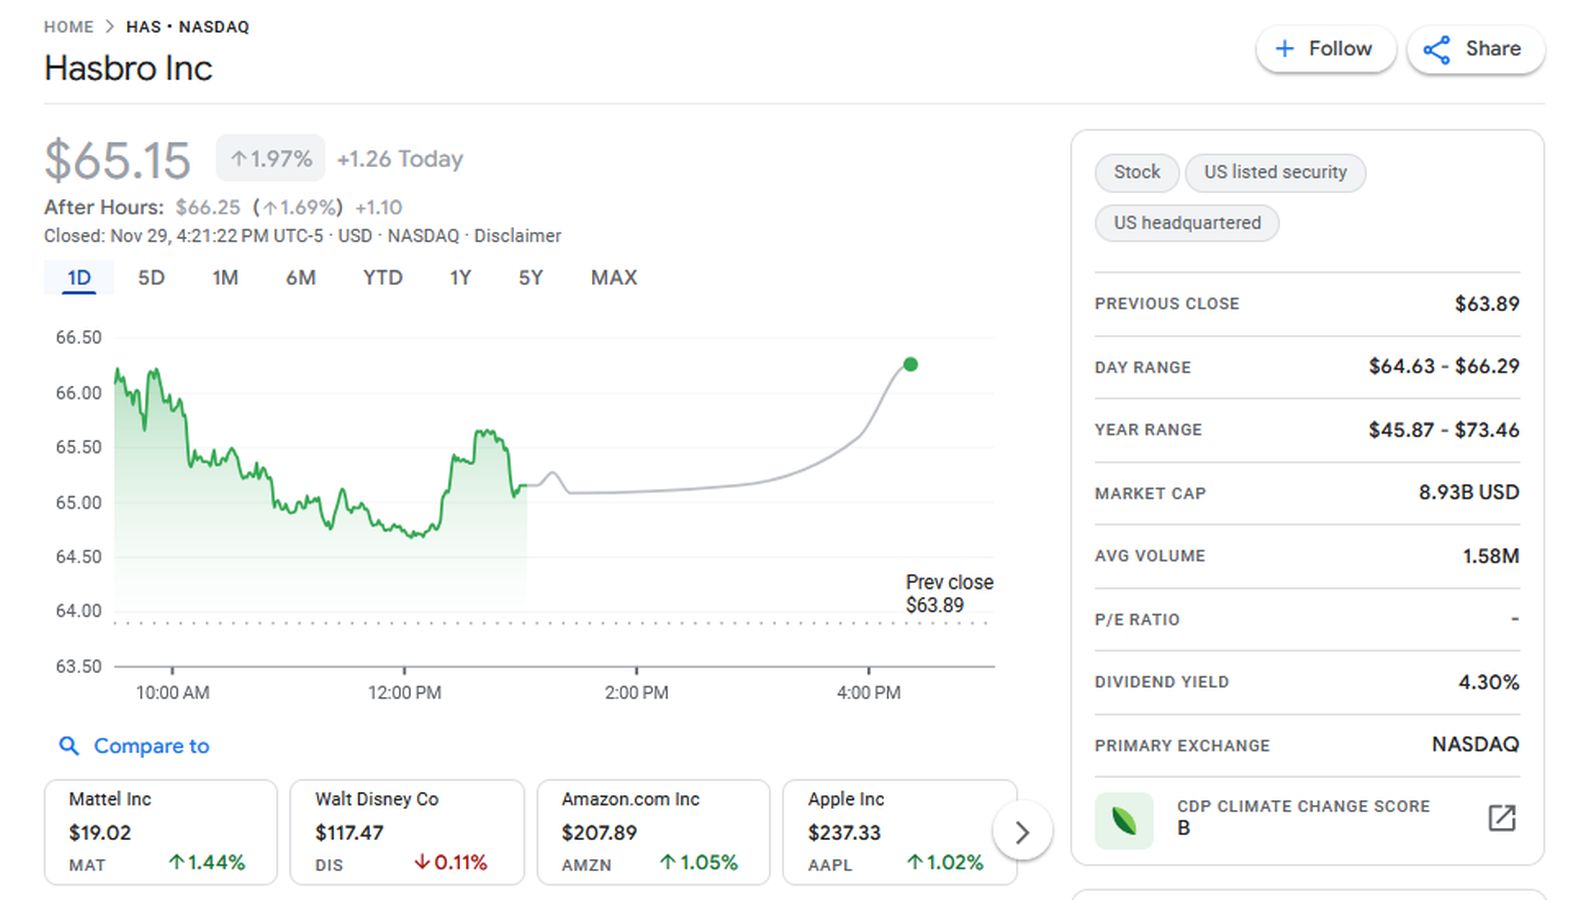The image size is (1589, 900).
Task: Show the MAX chart range
Action: pos(614,278)
